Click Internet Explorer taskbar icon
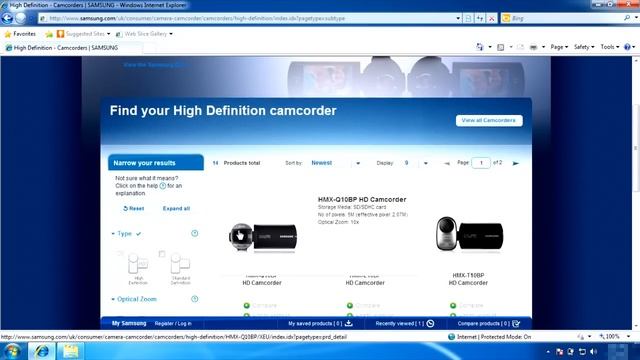 (x=41, y=351)
